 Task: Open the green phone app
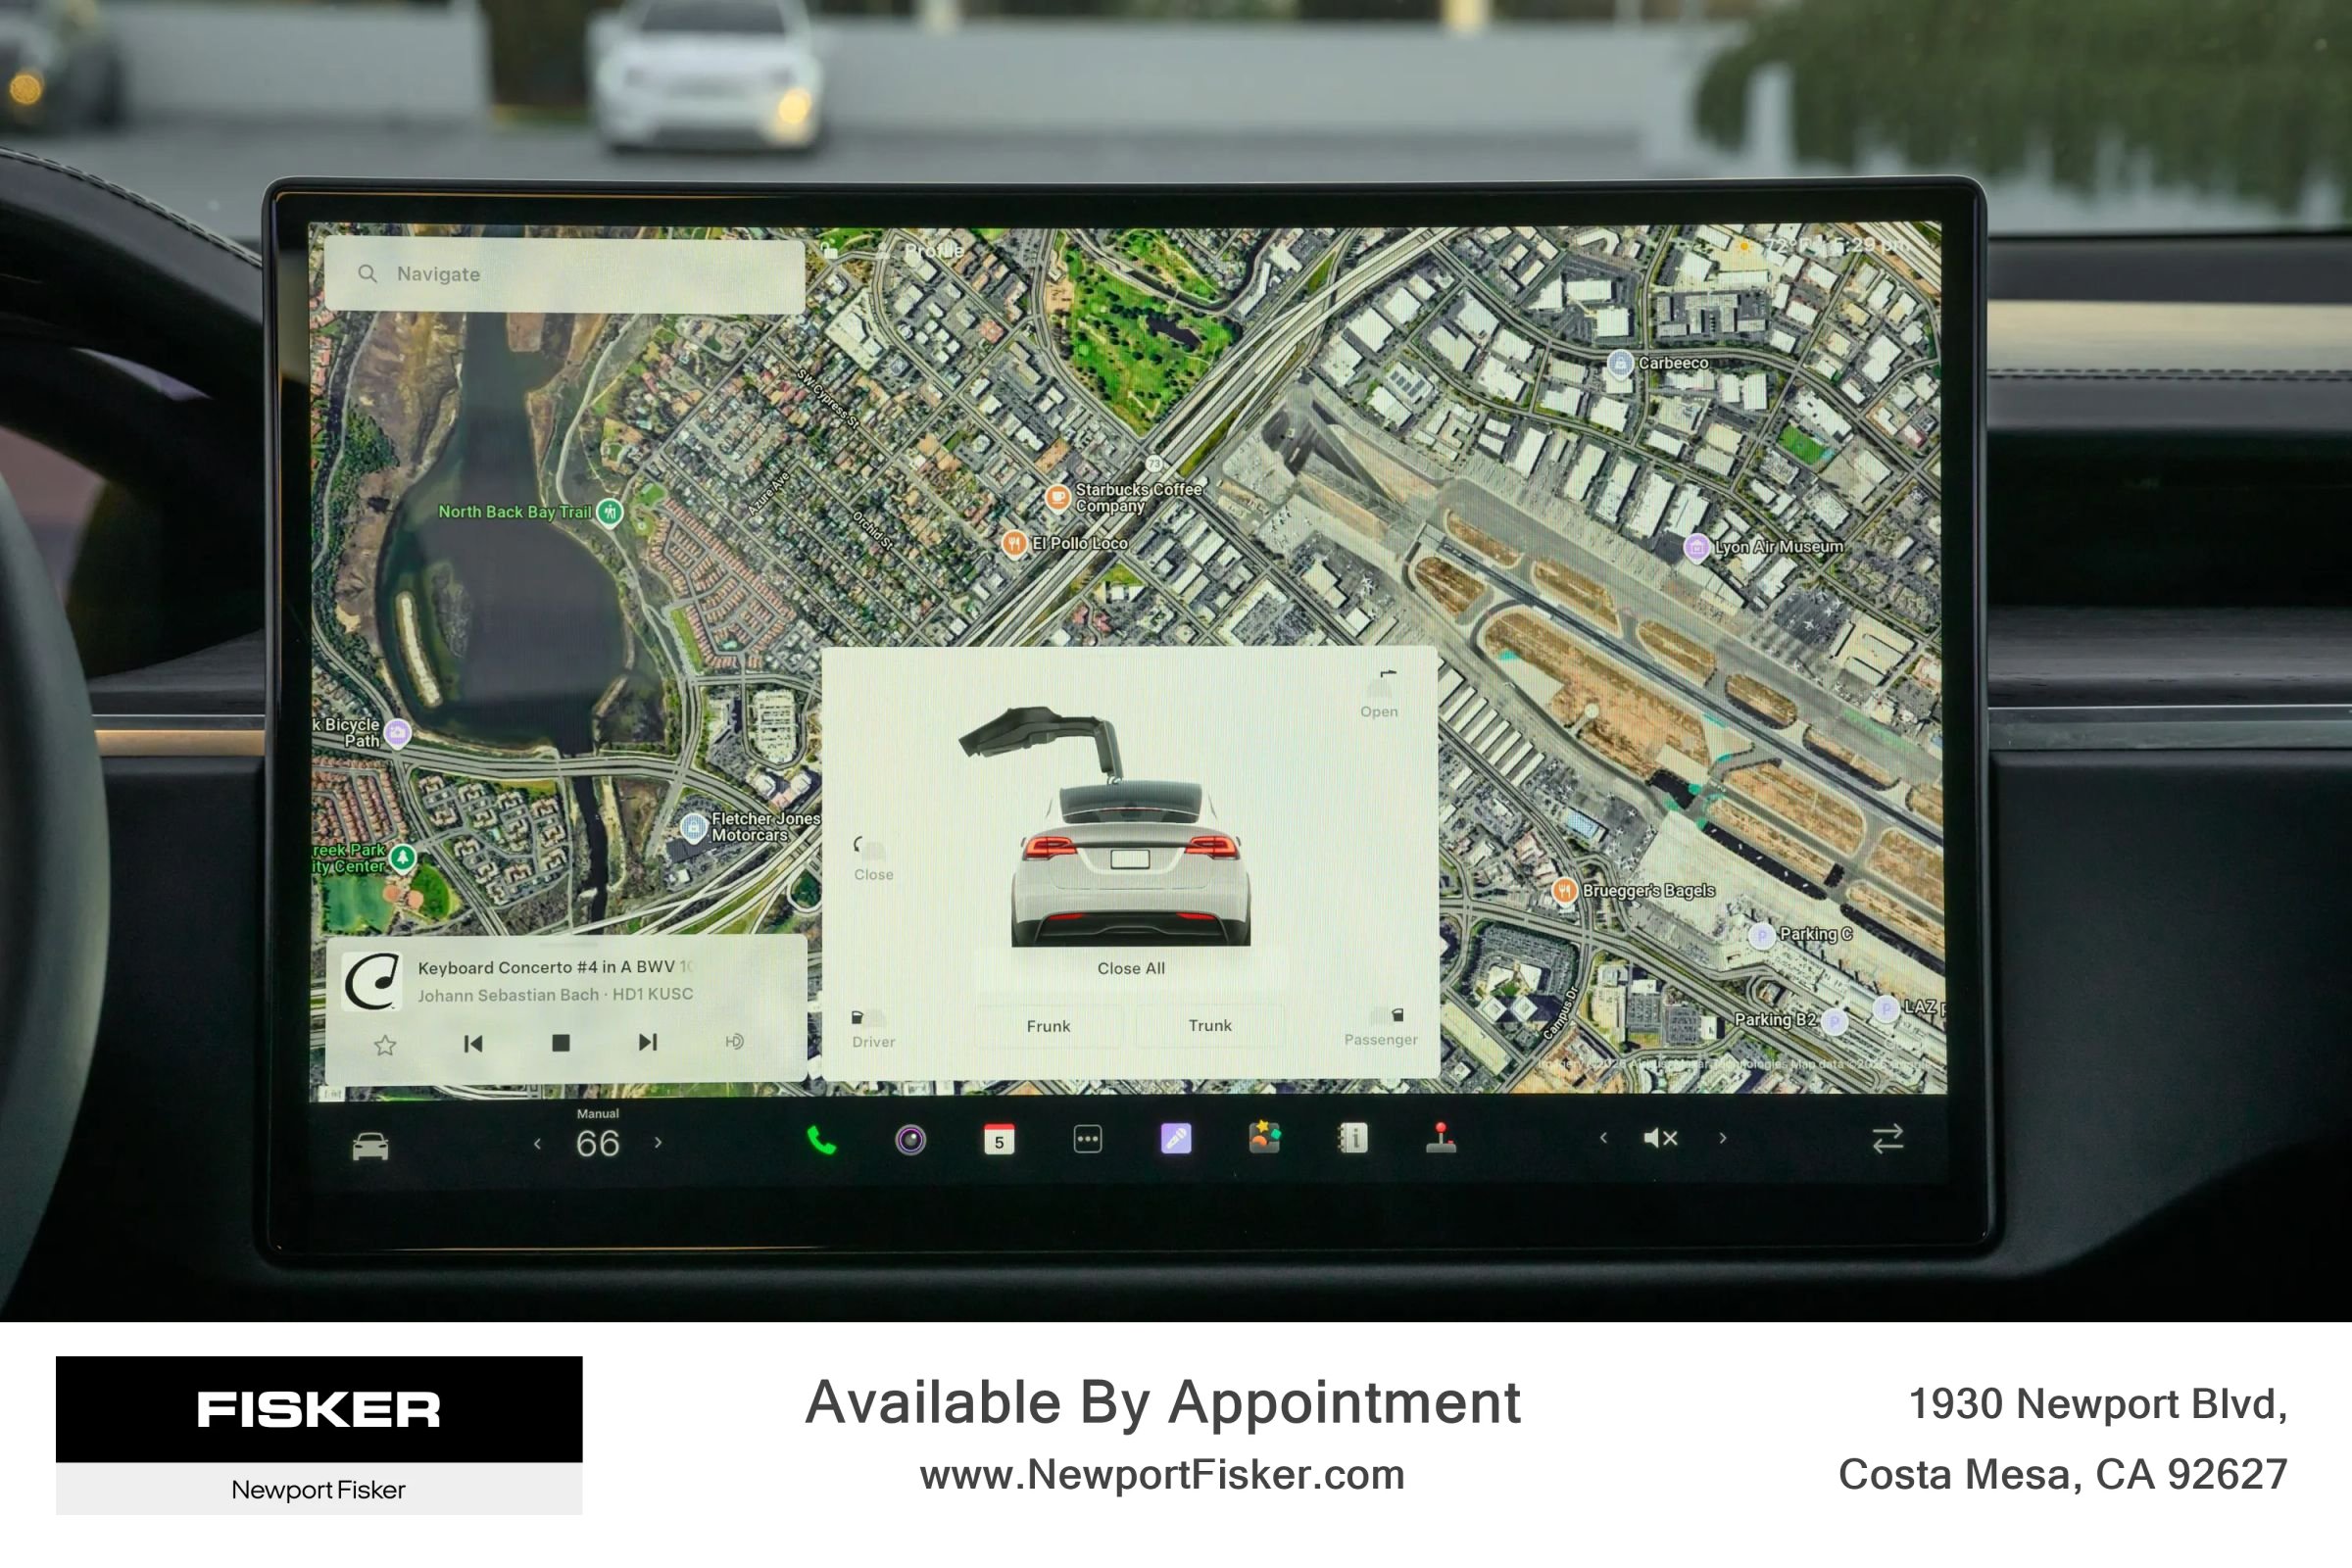821,1140
